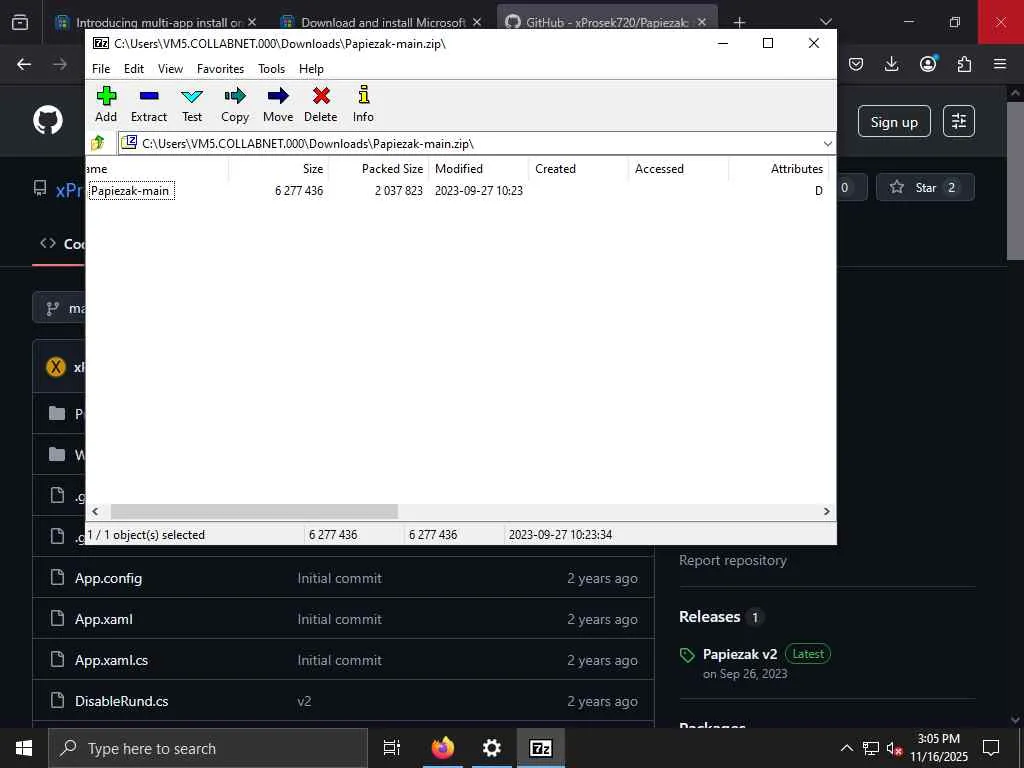This screenshot has height=768, width=1024.
Task: Open Settings gear on taskbar
Action: pyautogui.click(x=492, y=748)
